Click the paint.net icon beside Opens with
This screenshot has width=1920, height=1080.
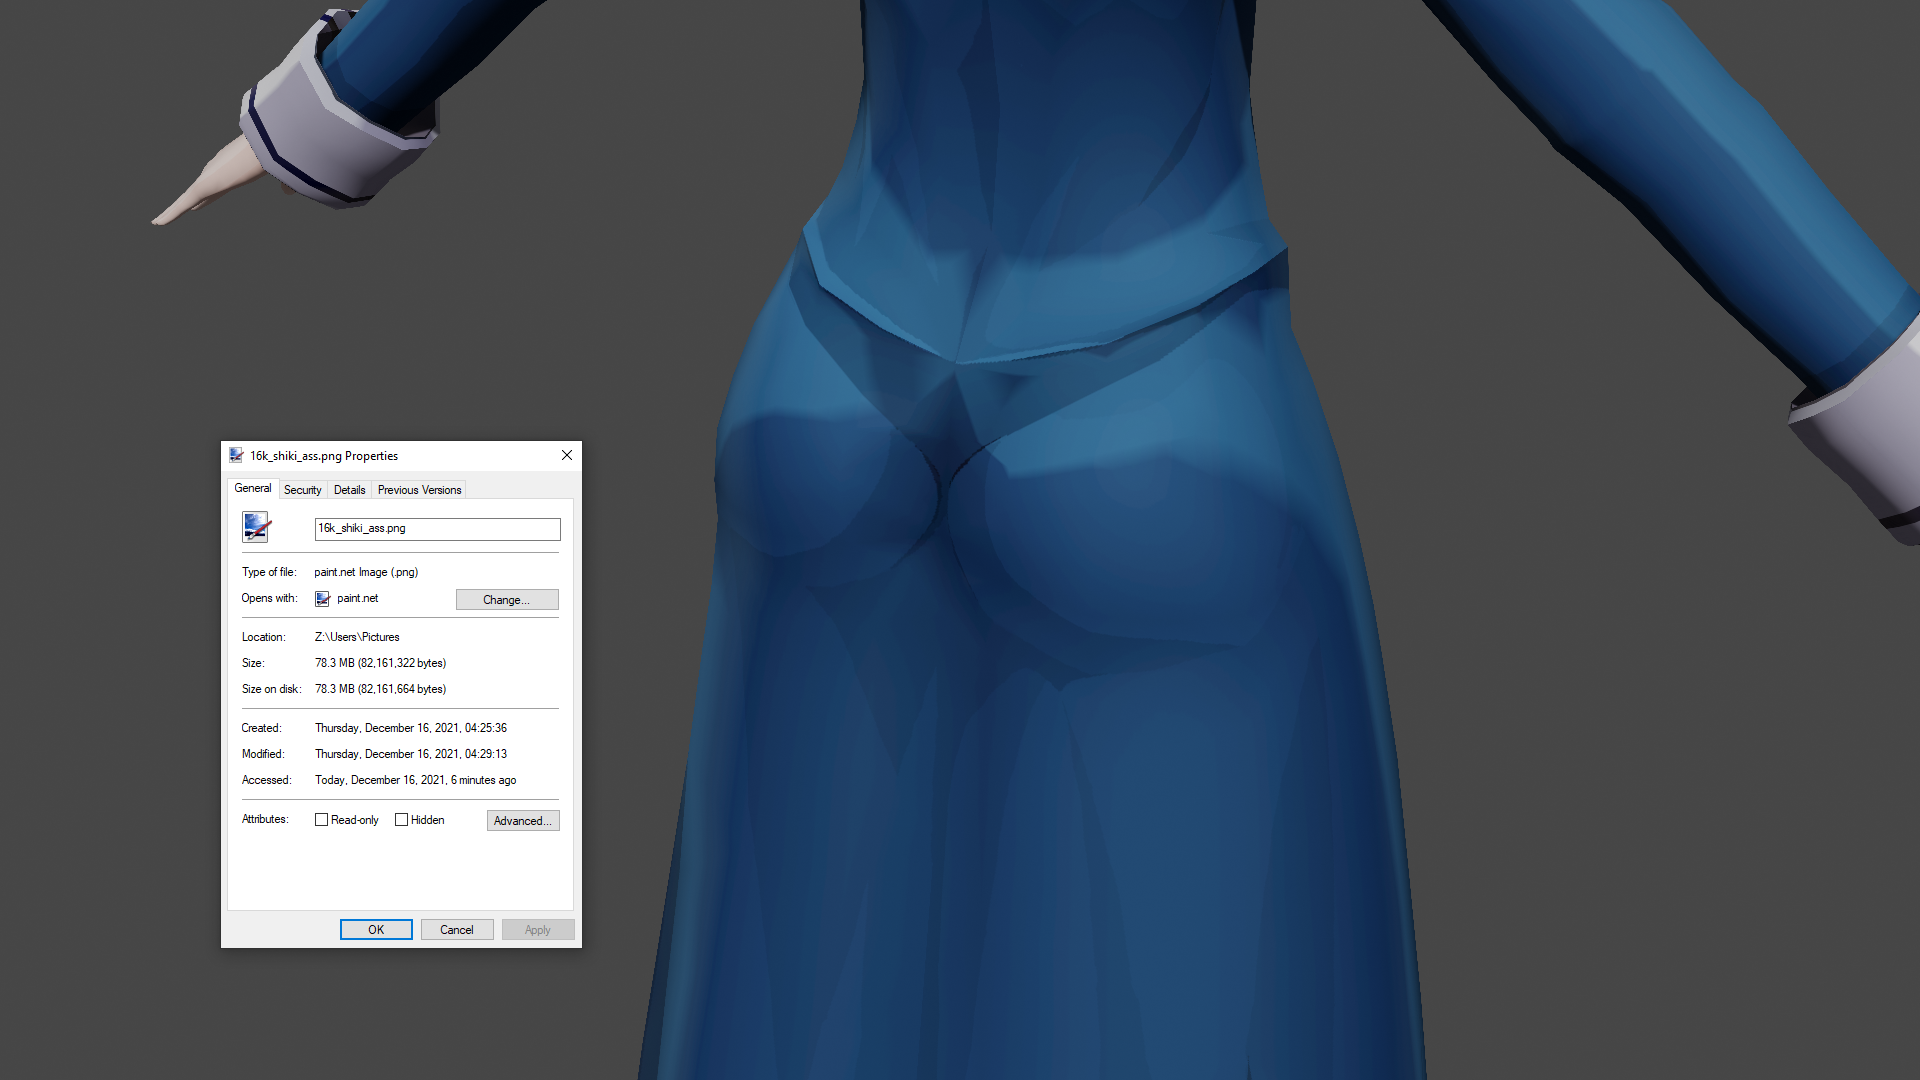click(322, 598)
